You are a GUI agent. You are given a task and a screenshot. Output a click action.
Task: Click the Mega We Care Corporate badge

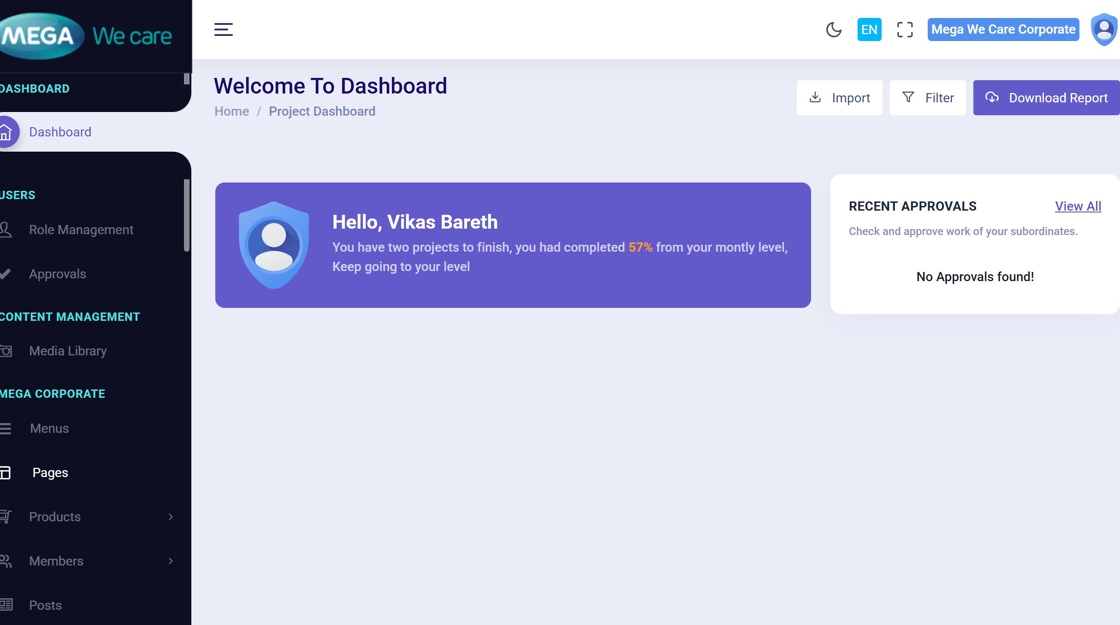pyautogui.click(x=1003, y=30)
